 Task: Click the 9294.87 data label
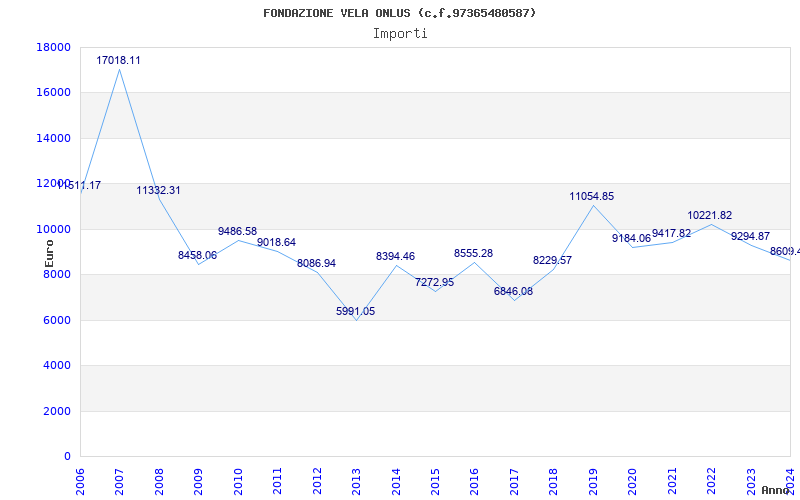click(751, 236)
